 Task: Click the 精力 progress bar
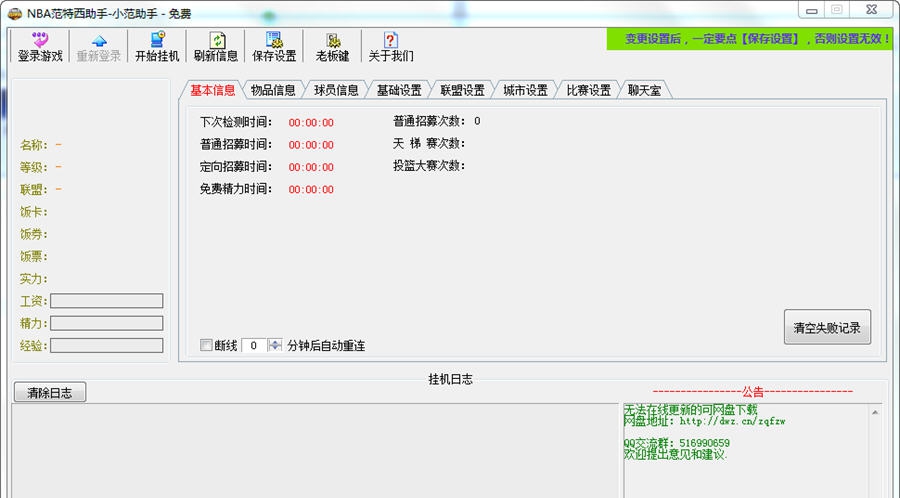tap(107, 323)
